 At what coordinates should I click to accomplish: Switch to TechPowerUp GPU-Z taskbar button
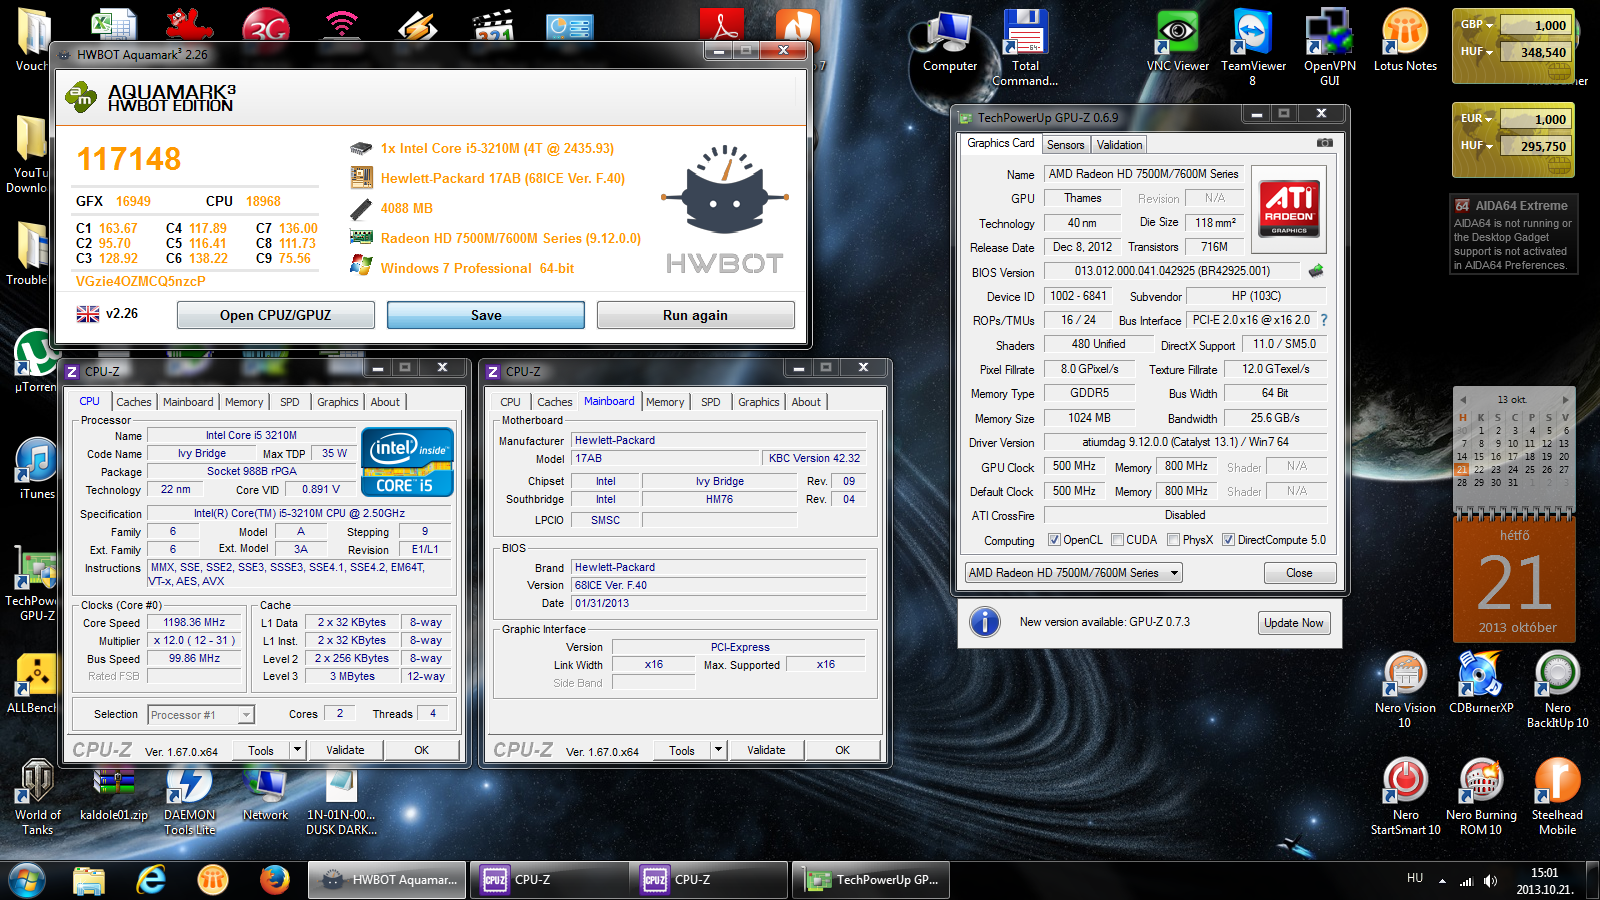871,880
